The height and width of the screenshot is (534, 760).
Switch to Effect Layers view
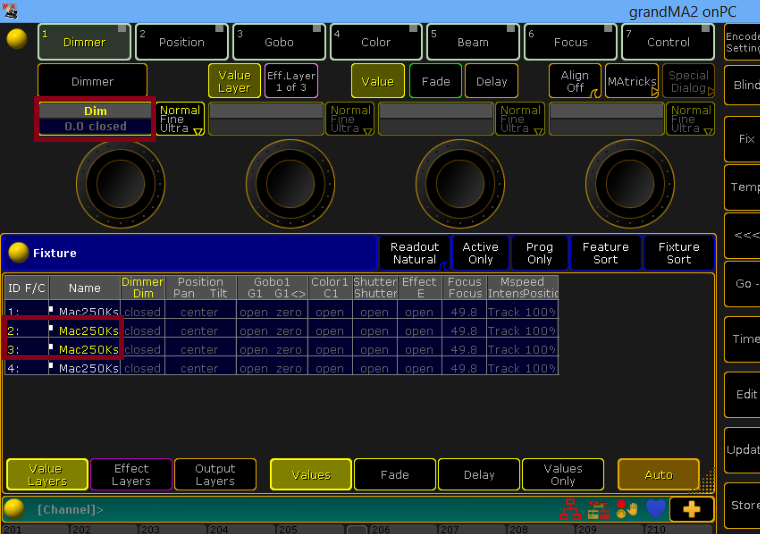point(131,474)
